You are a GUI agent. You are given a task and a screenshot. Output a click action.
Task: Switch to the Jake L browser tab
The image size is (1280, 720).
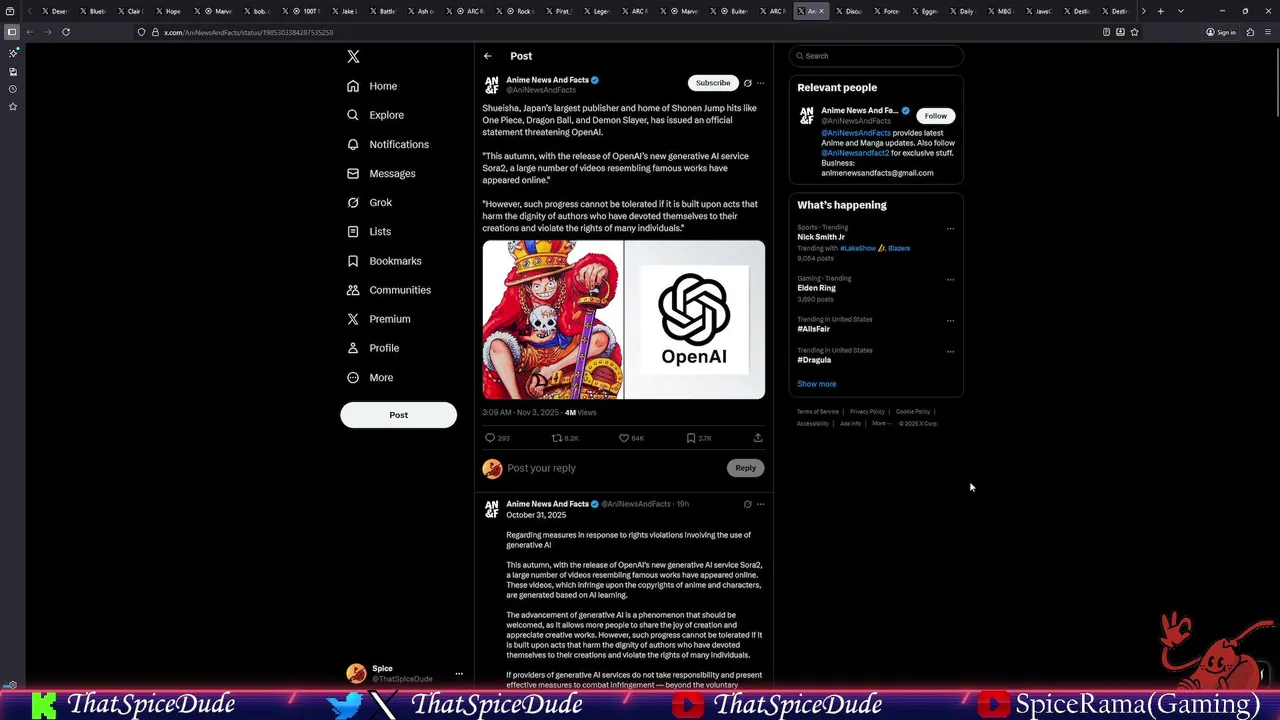click(x=344, y=11)
